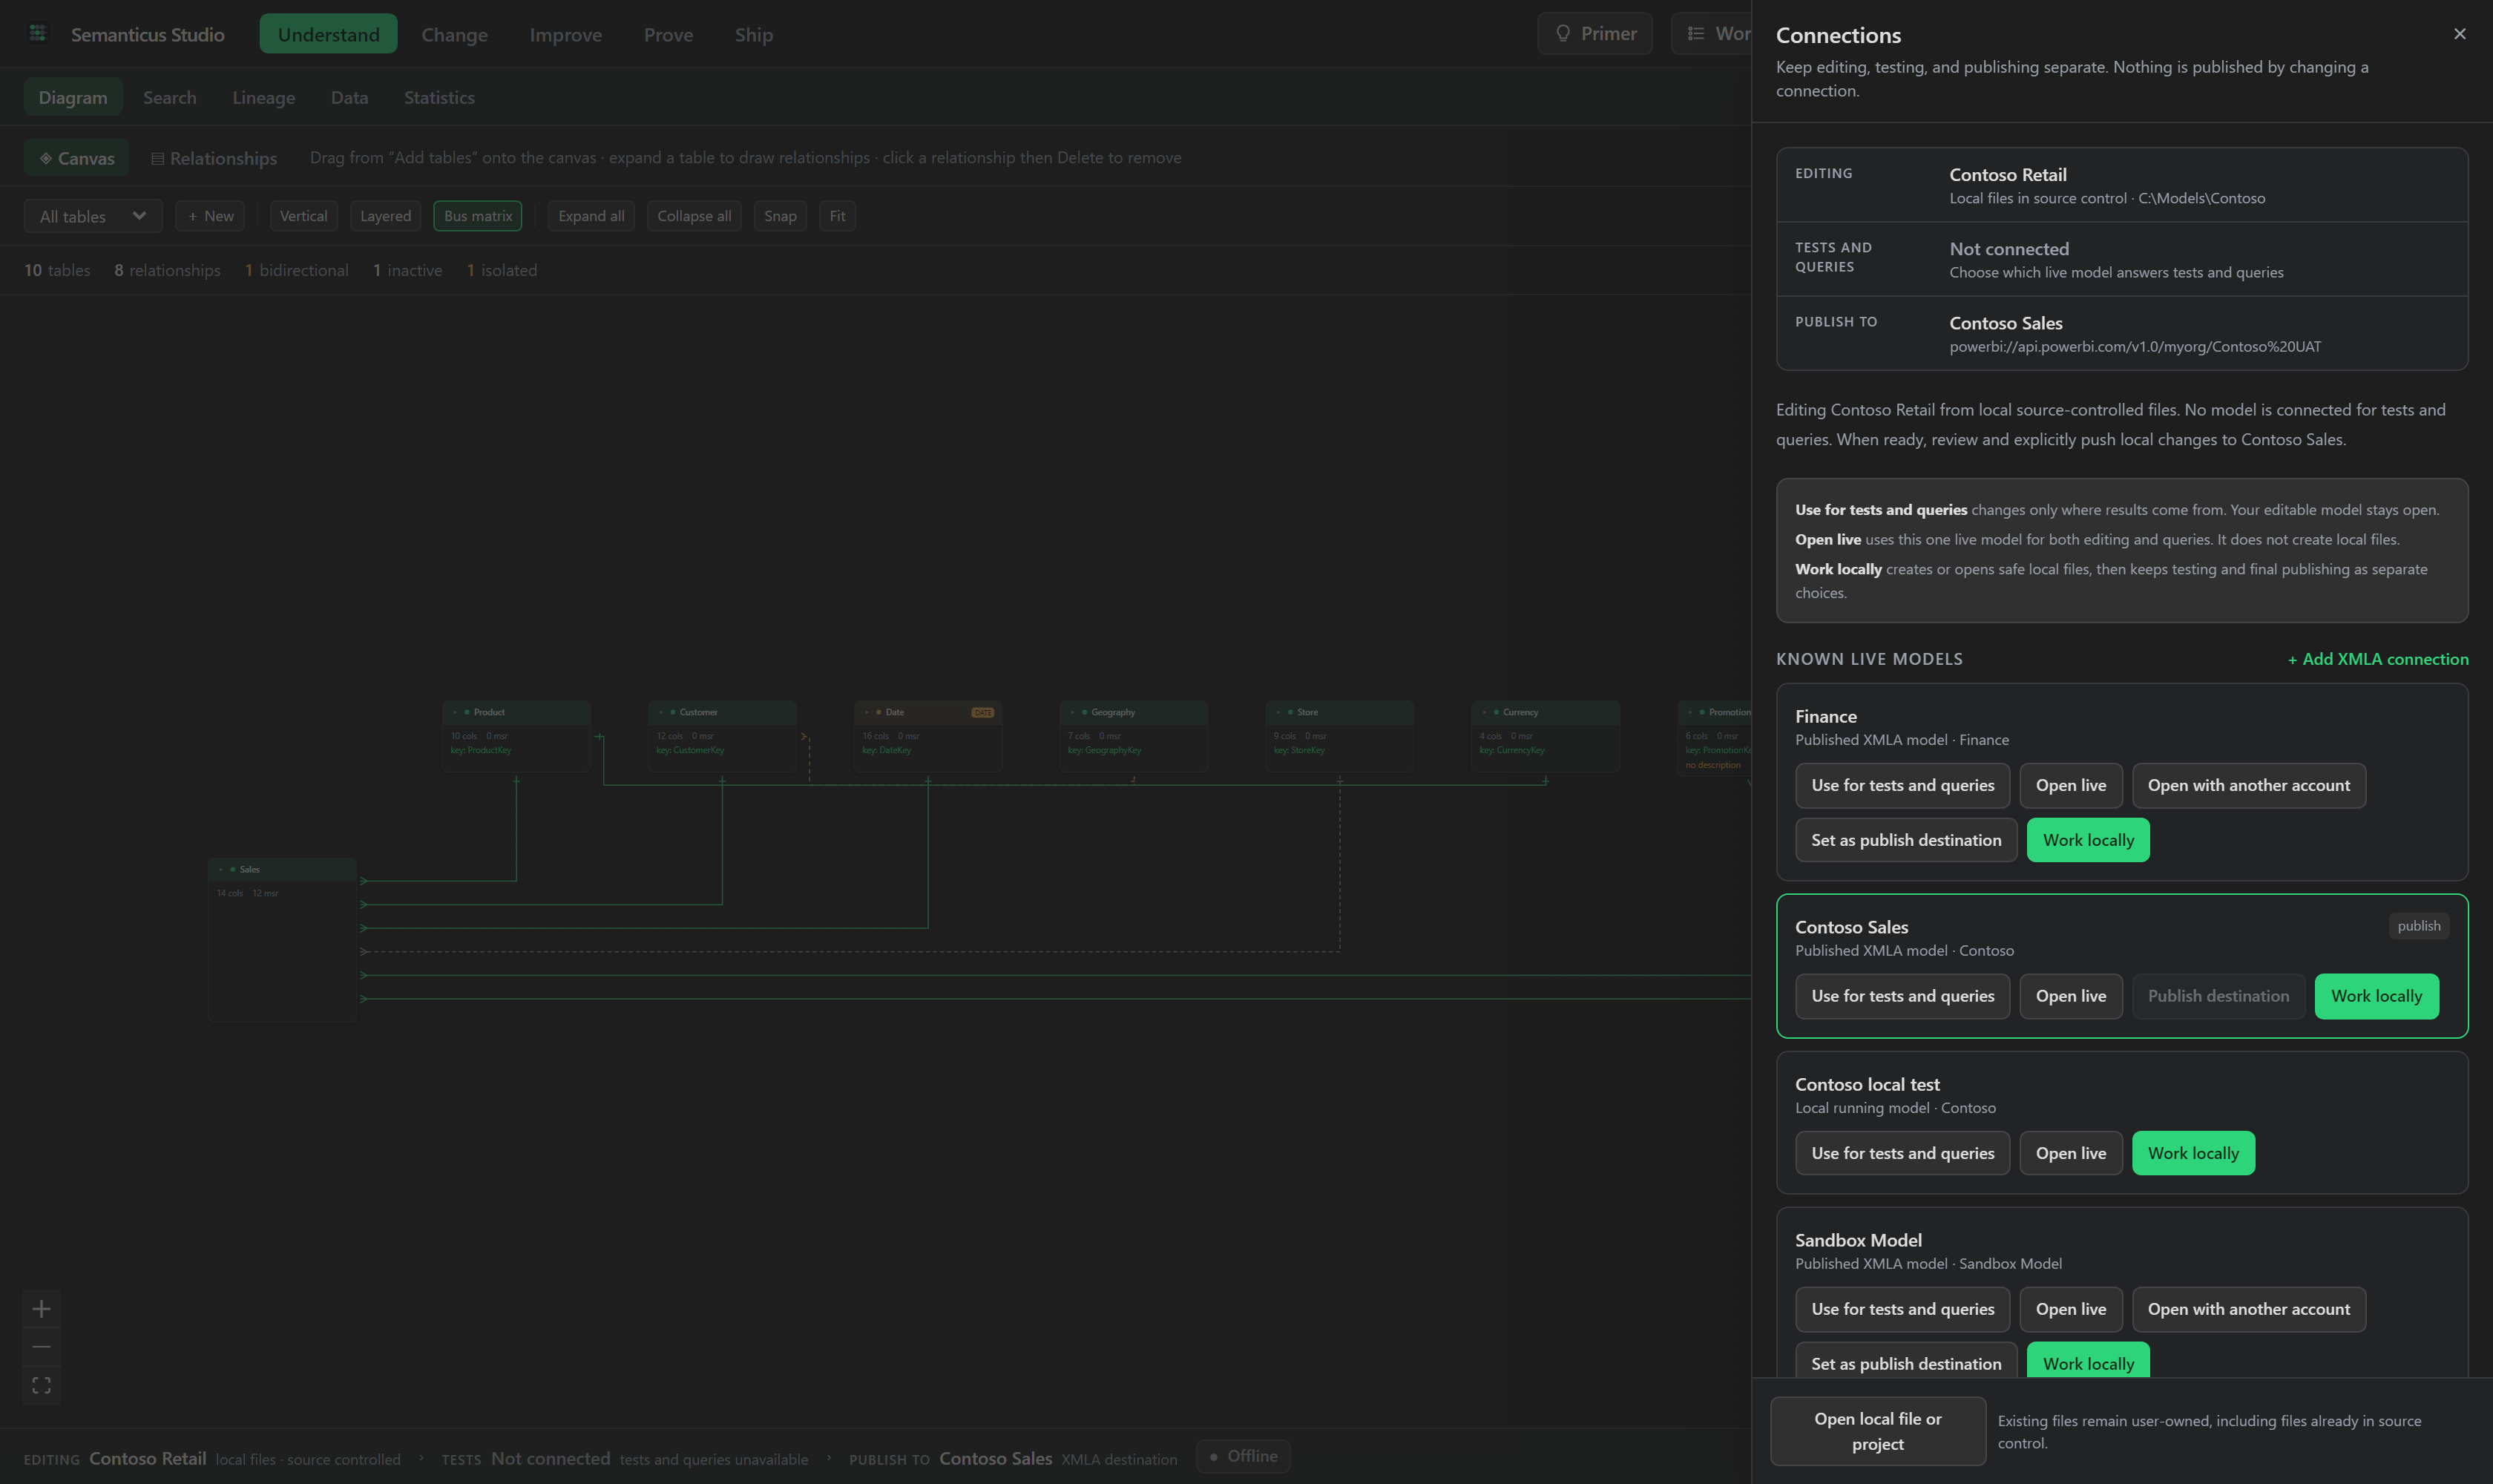The height and width of the screenshot is (1484, 2493).
Task: Select the Canvas view
Action: click(77, 158)
